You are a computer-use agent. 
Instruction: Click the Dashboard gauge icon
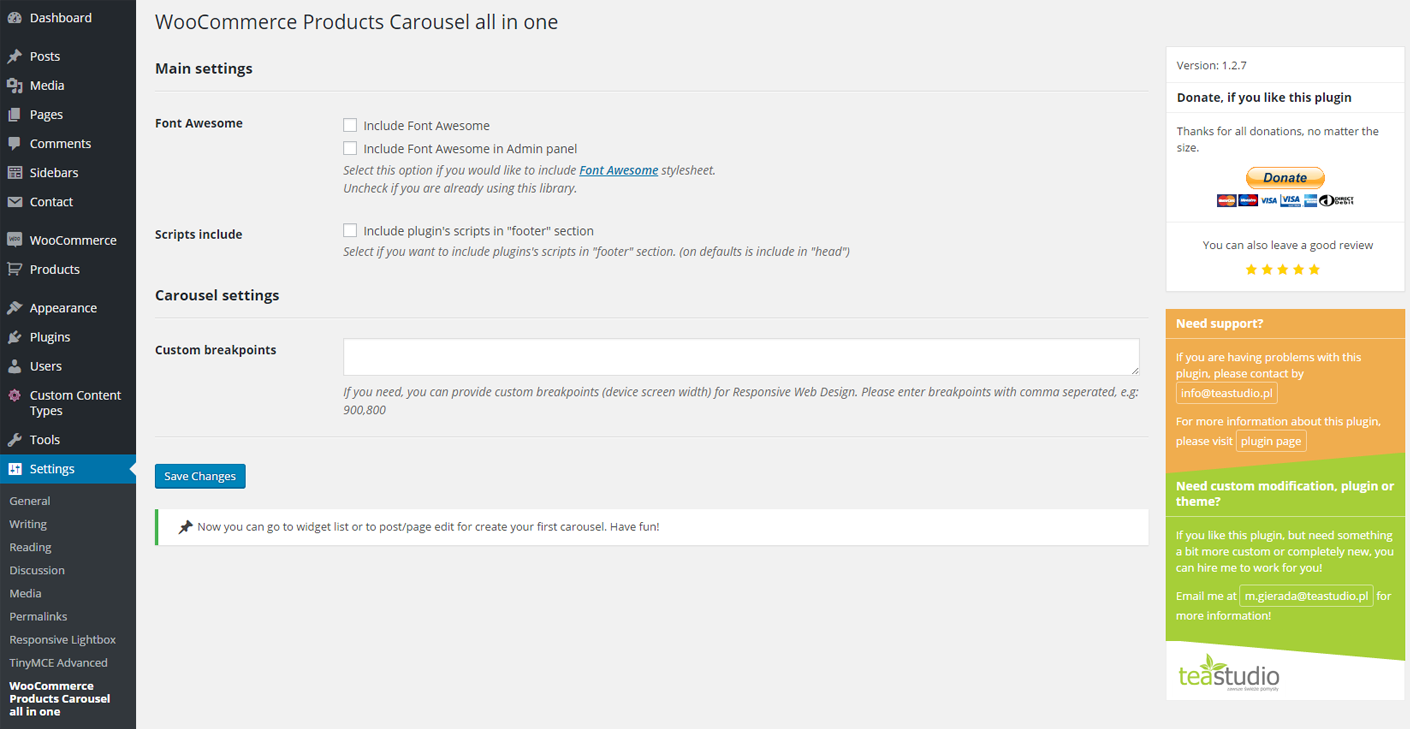pos(15,18)
